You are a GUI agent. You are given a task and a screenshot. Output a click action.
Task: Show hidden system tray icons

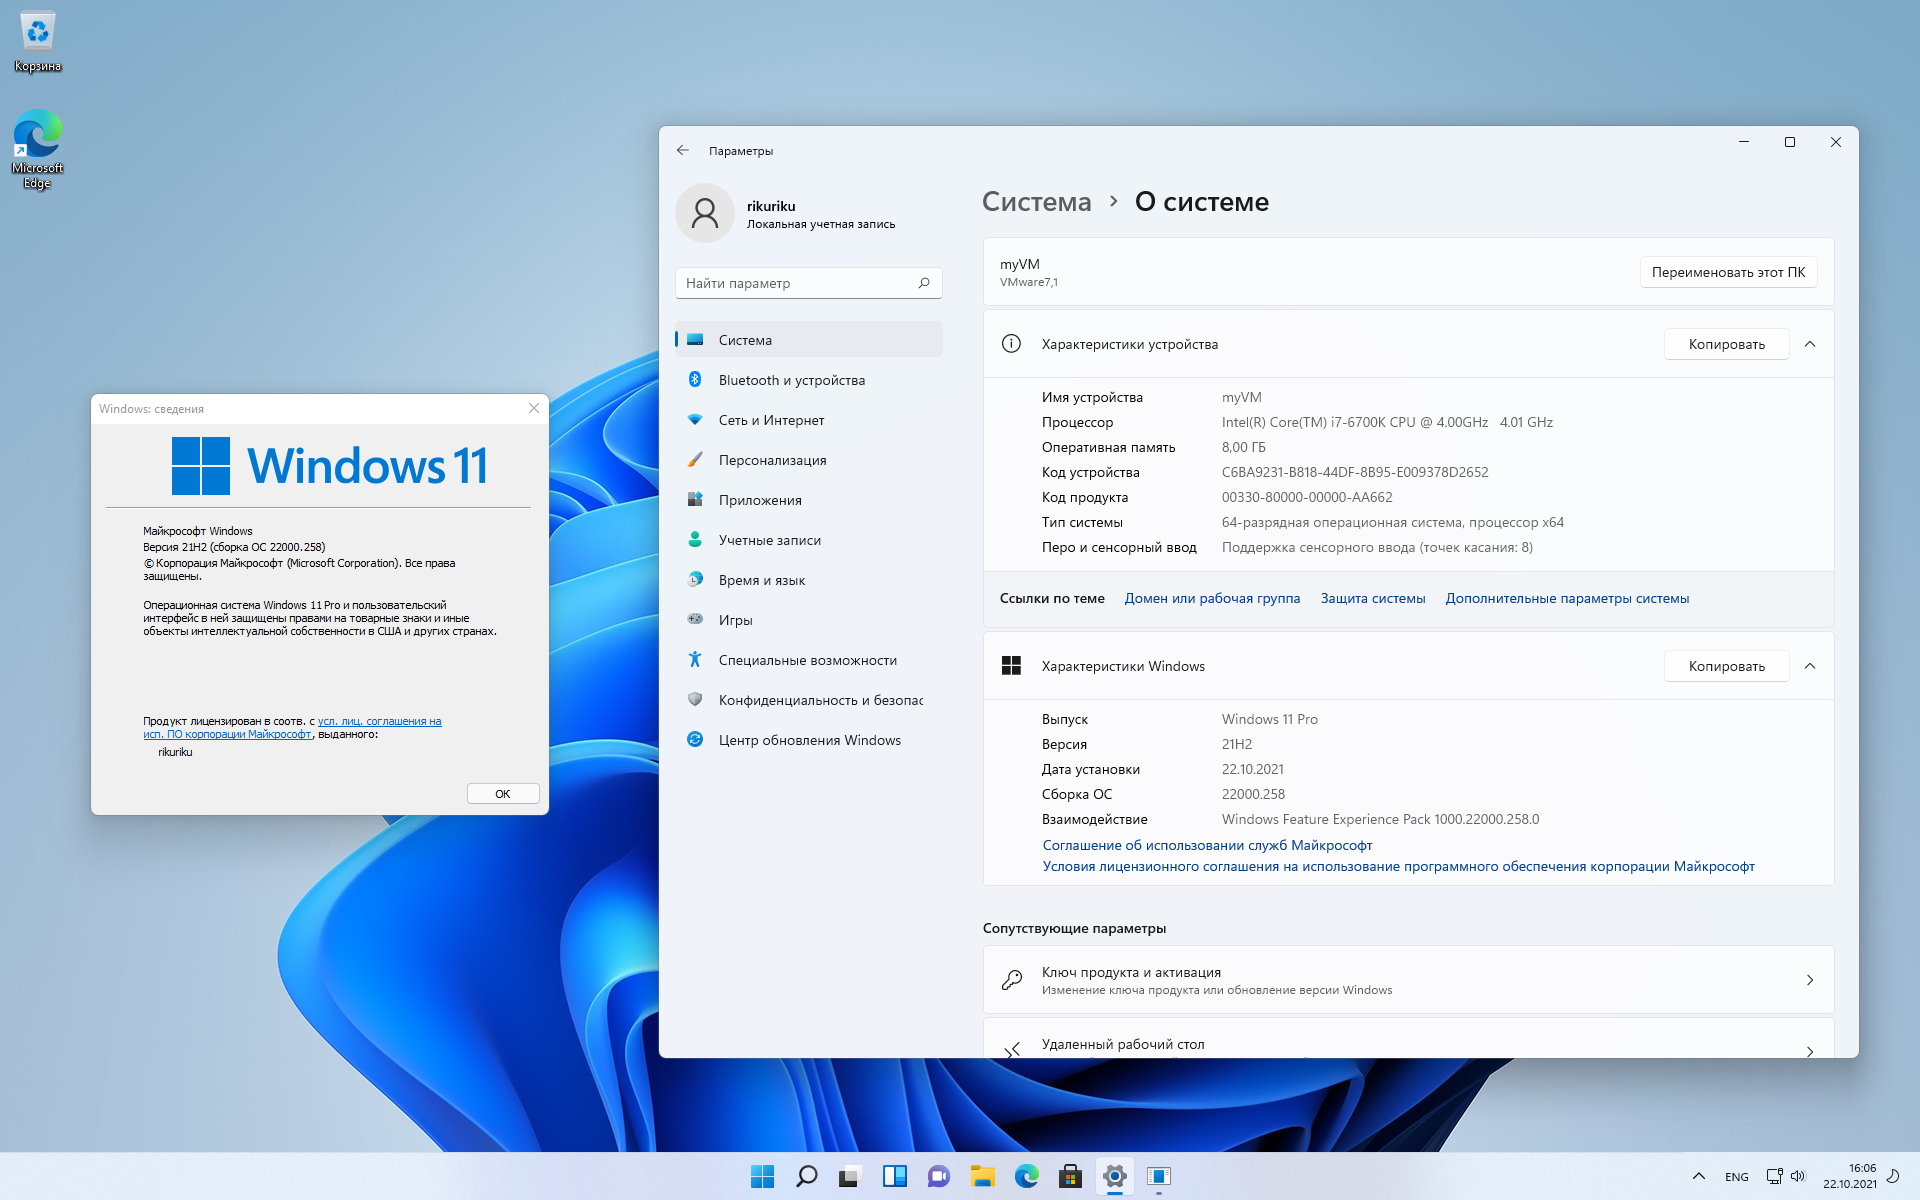point(1698,1176)
